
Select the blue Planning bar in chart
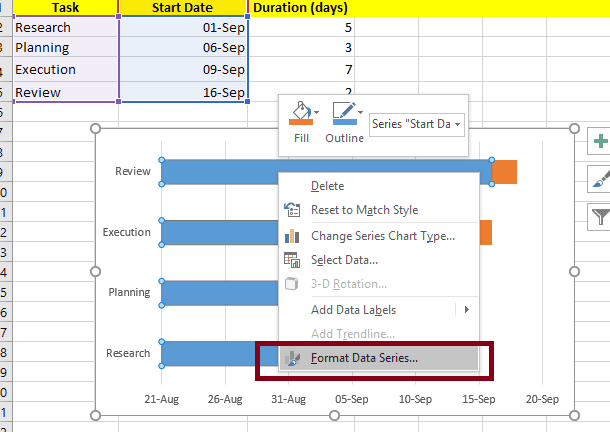coord(218,293)
